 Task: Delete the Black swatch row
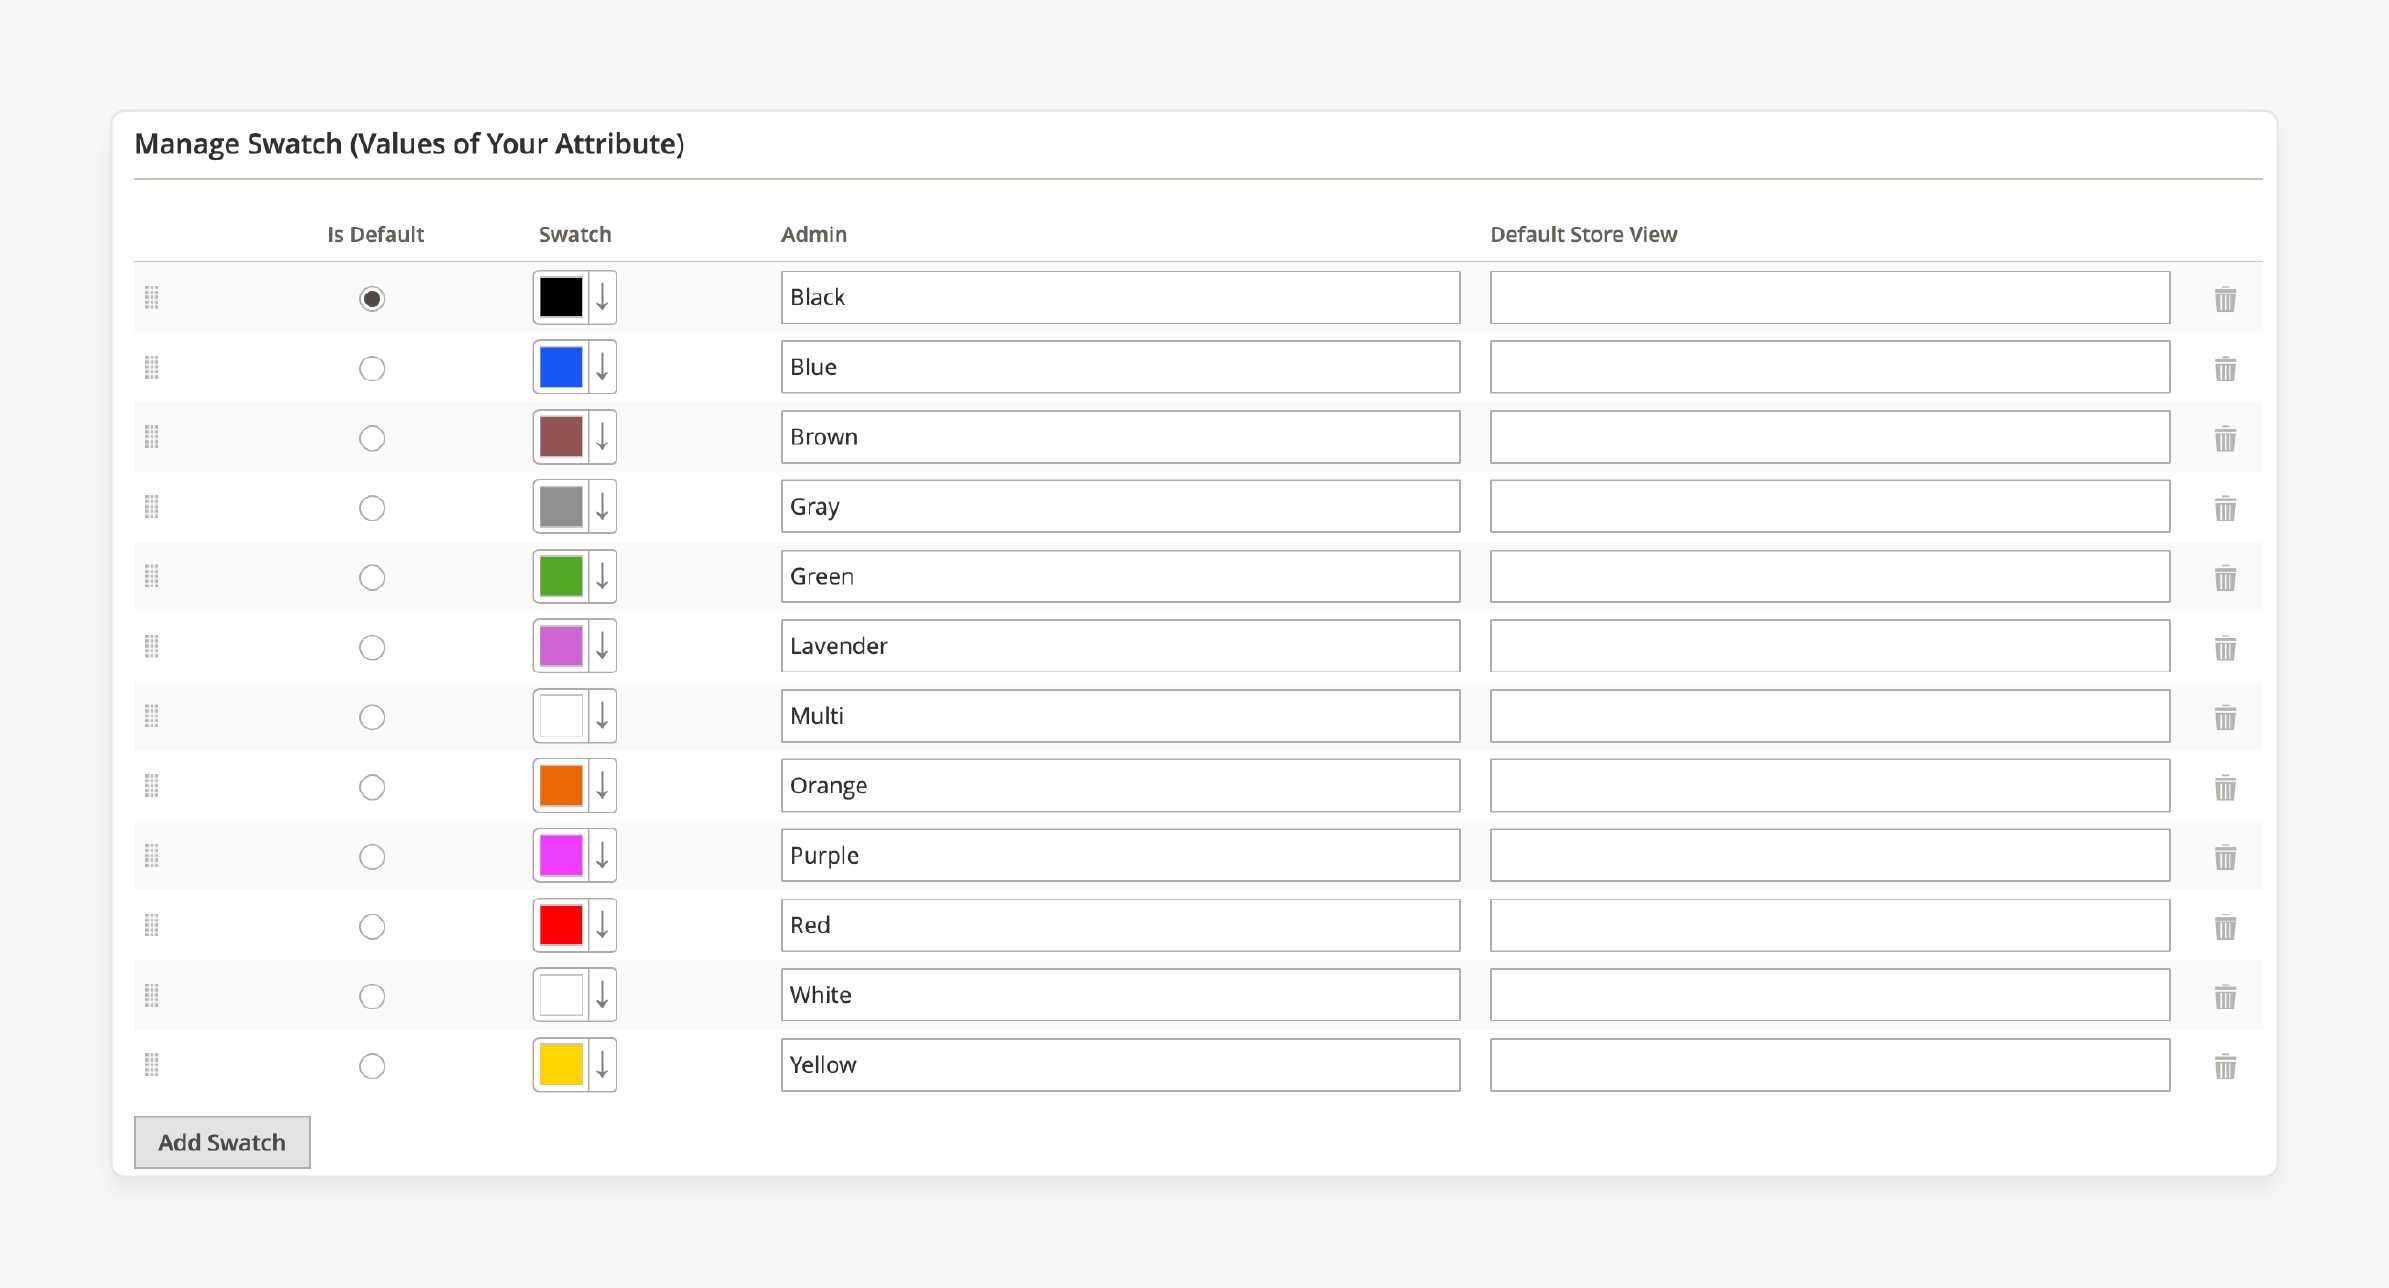coord(2225,299)
